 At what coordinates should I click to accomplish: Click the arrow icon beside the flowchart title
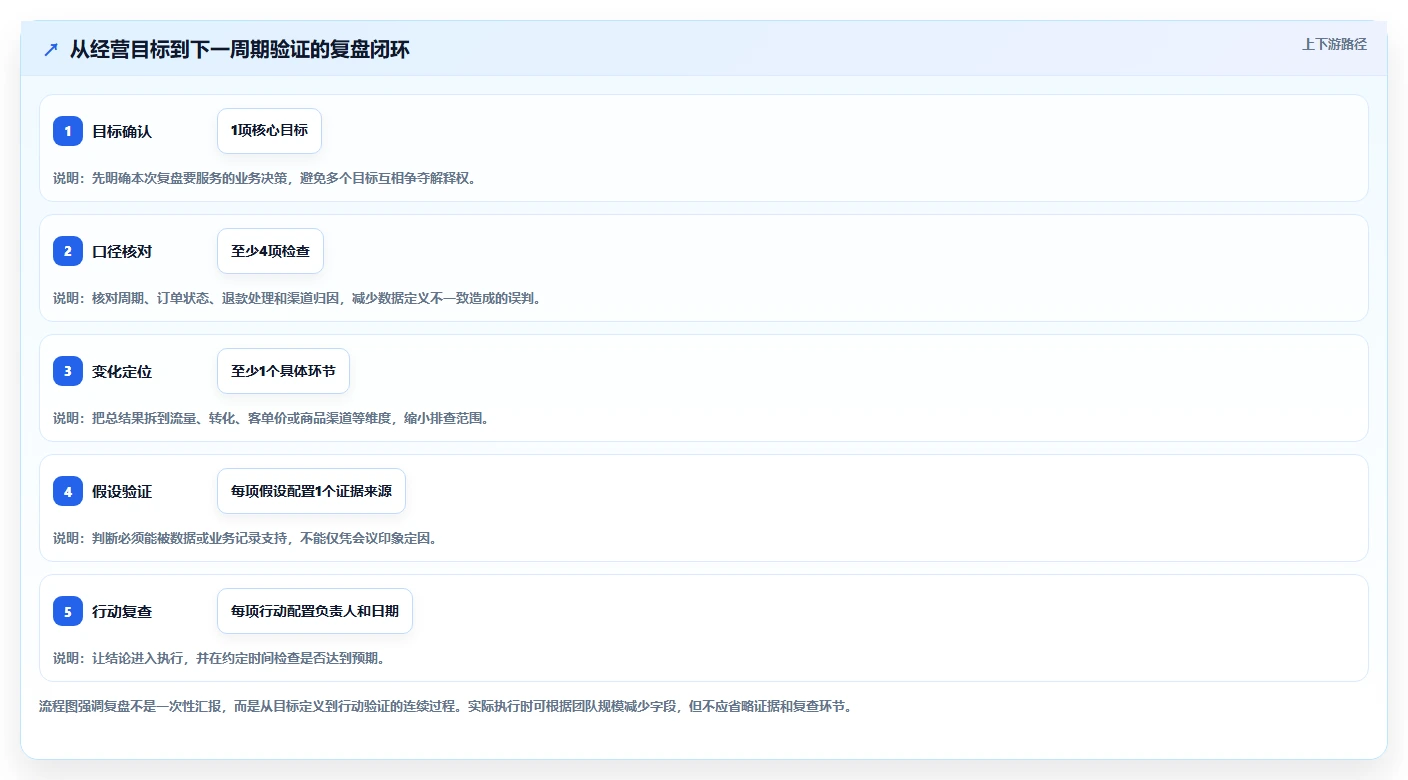[x=51, y=50]
